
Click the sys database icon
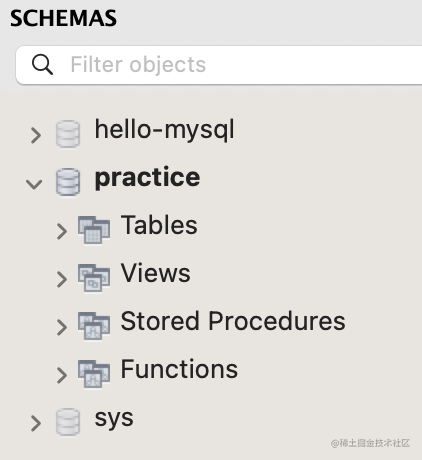(68, 422)
